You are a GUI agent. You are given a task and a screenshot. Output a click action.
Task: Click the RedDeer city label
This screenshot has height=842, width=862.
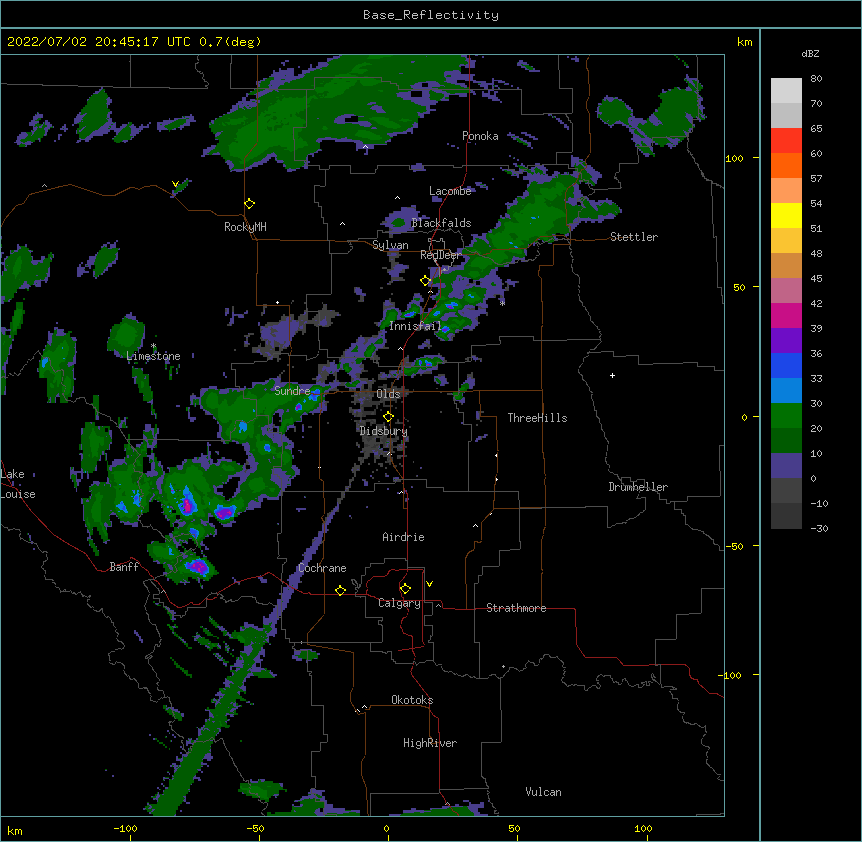coord(440,255)
